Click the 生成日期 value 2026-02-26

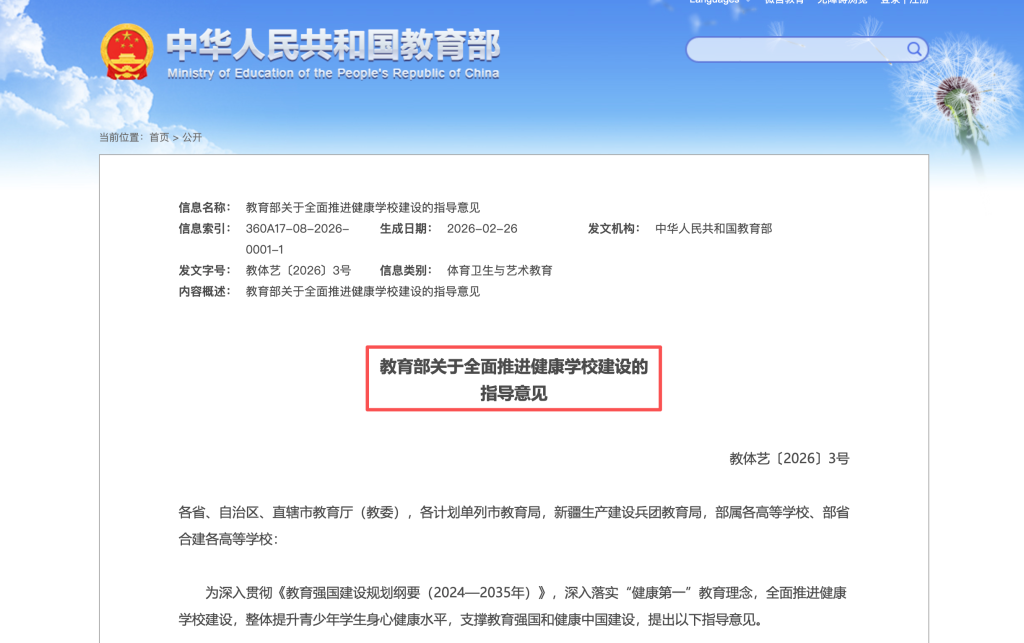click(482, 228)
